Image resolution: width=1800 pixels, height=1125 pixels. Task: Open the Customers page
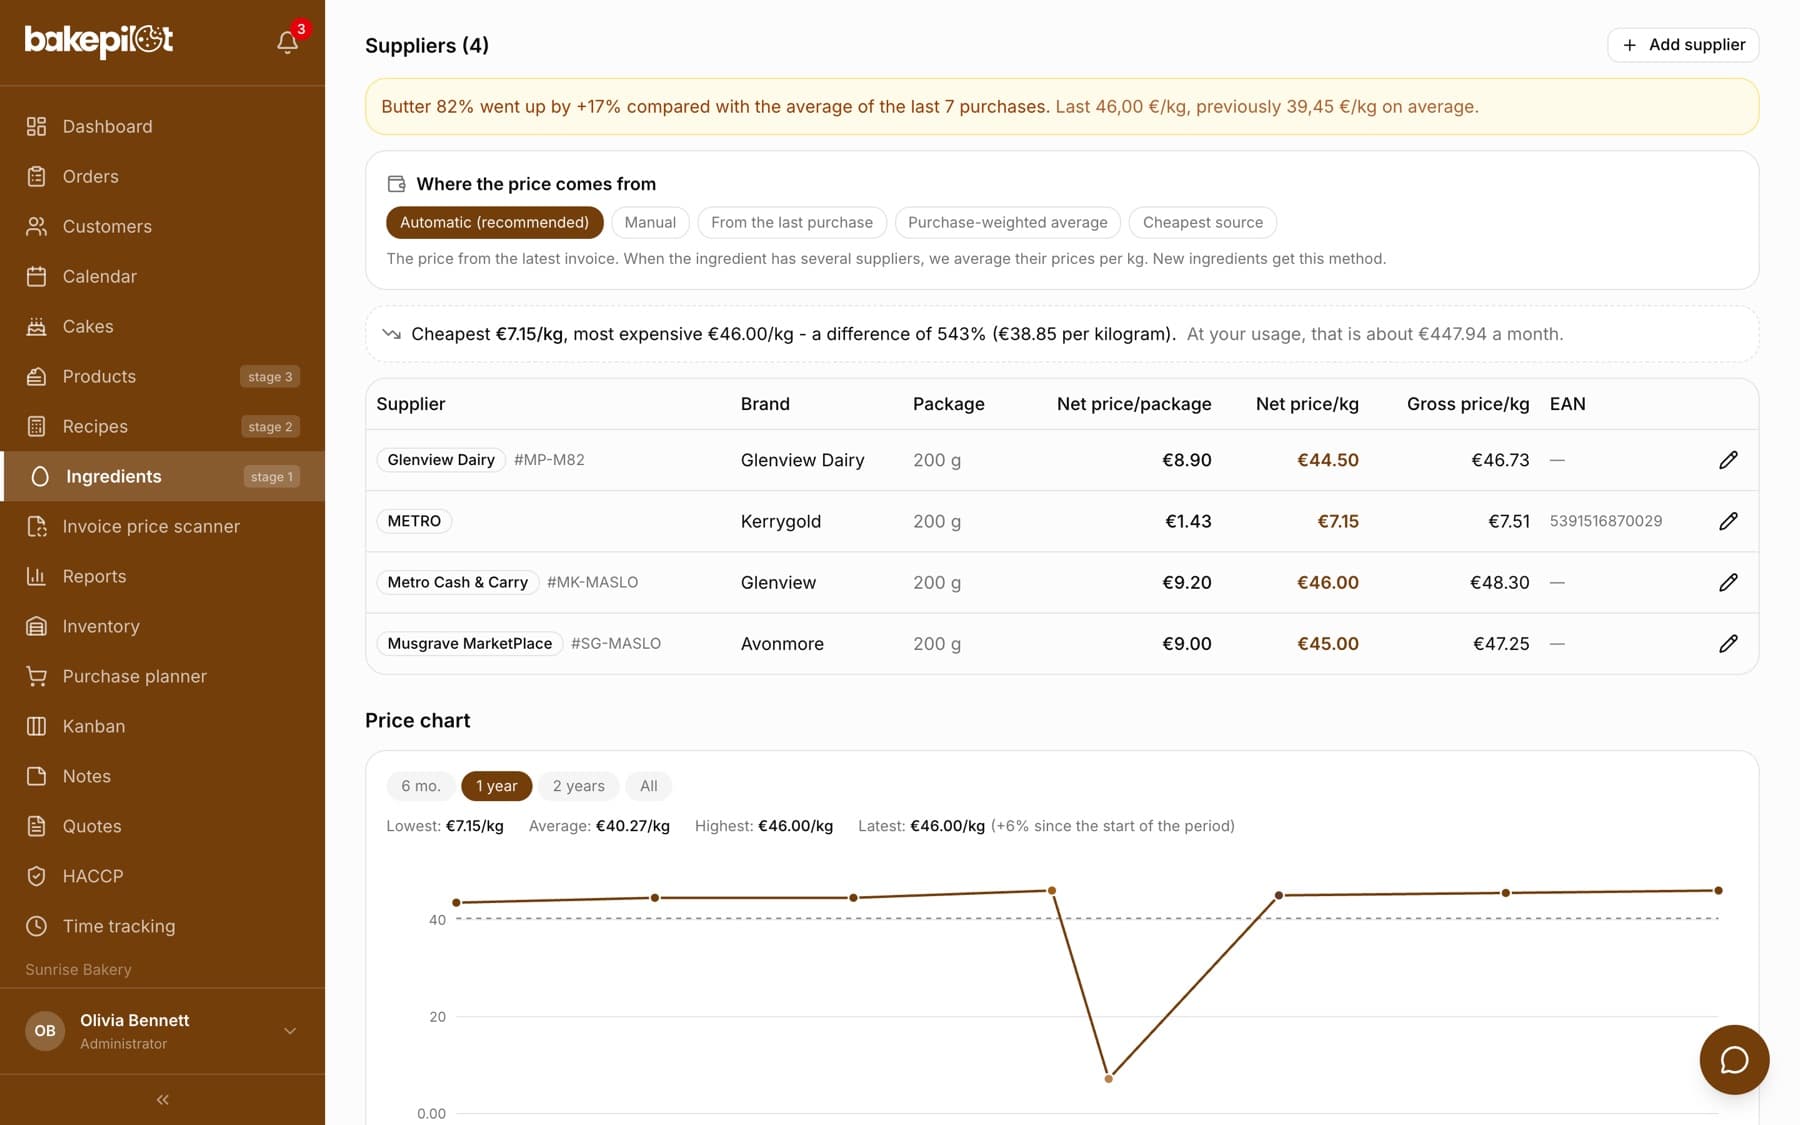click(162, 226)
